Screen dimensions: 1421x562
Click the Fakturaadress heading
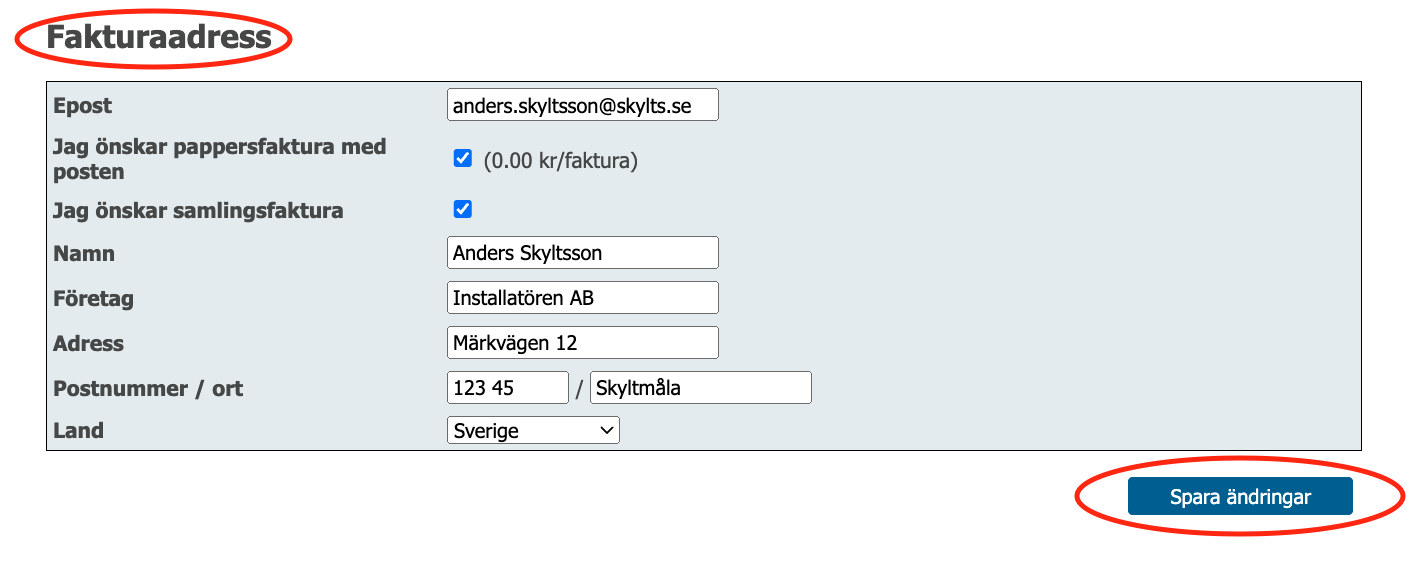159,37
